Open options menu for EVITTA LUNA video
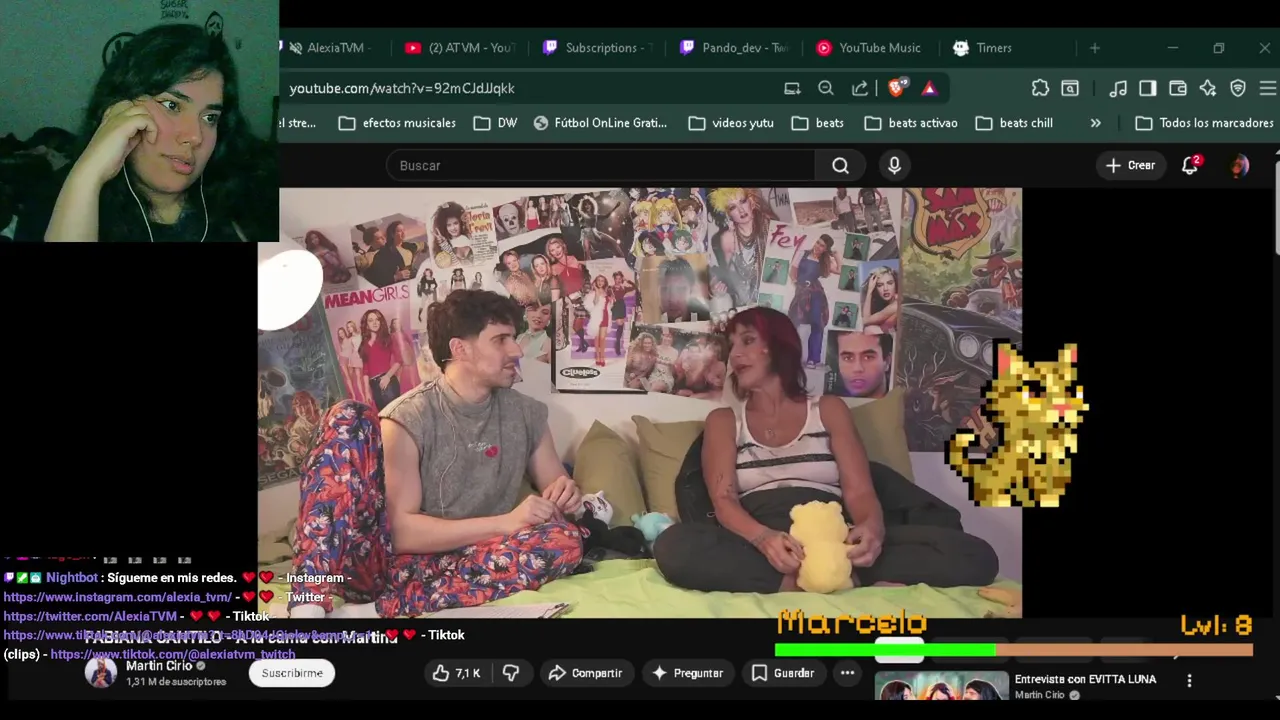This screenshot has width=1280, height=720. pos(1189,680)
